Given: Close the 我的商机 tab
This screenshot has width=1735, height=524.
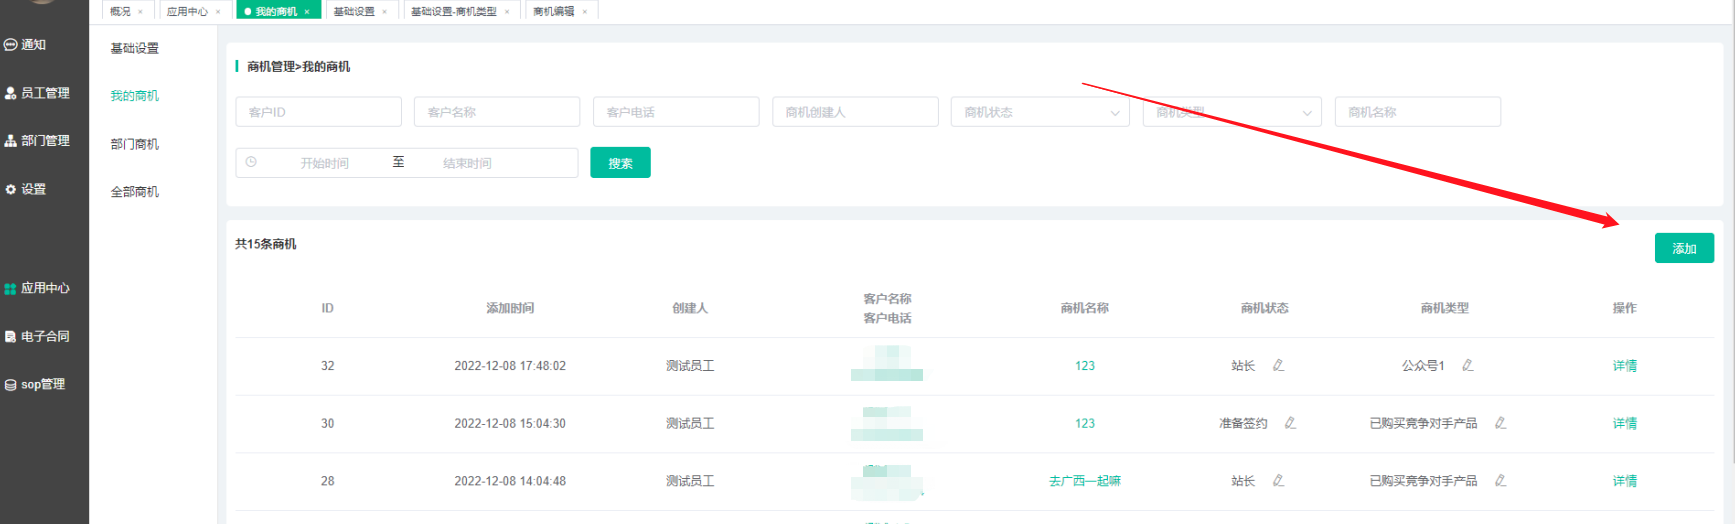Looking at the screenshot, I should coord(307,12).
